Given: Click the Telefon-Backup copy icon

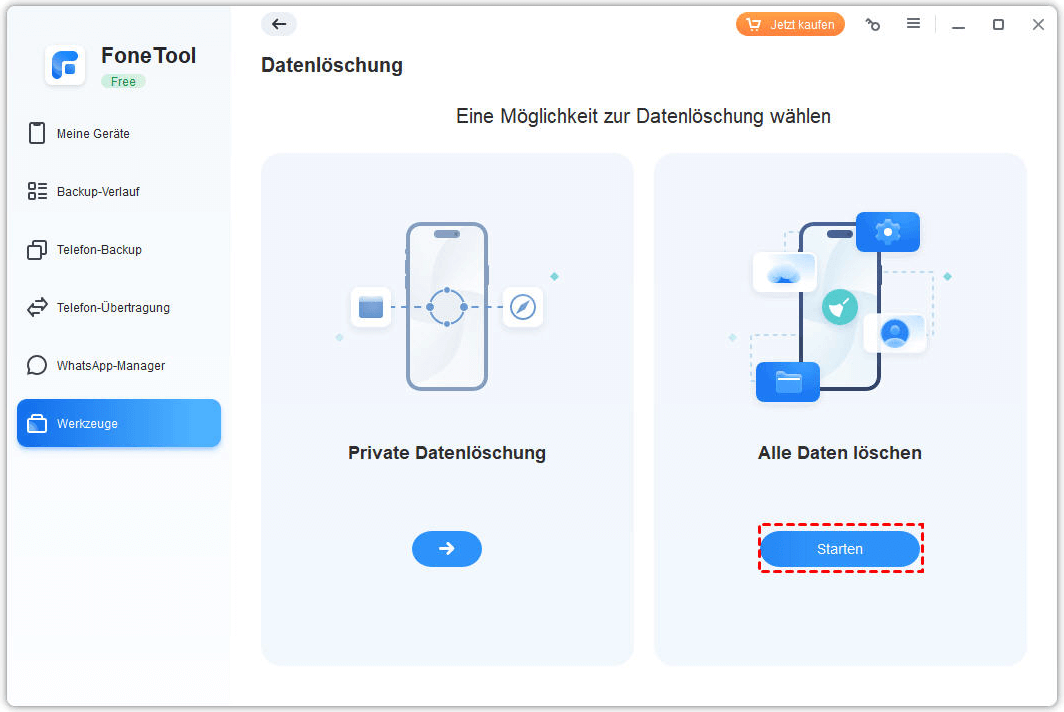Looking at the screenshot, I should click(x=37, y=249).
